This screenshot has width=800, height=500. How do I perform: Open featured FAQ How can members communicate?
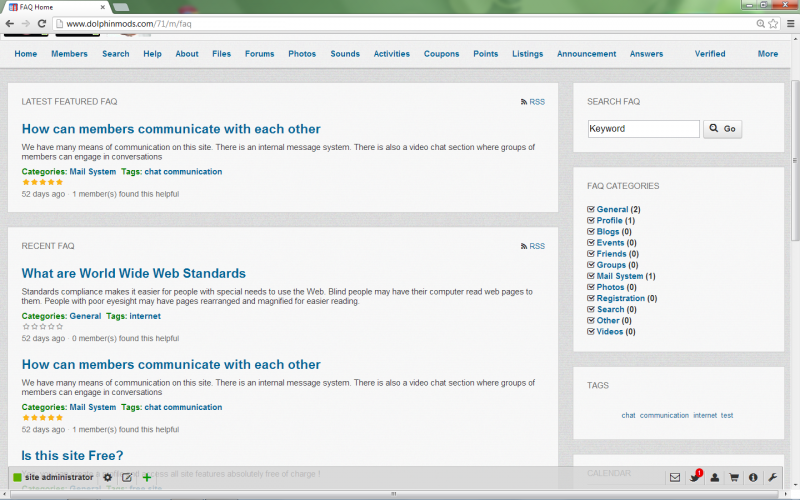pyautogui.click(x=171, y=129)
